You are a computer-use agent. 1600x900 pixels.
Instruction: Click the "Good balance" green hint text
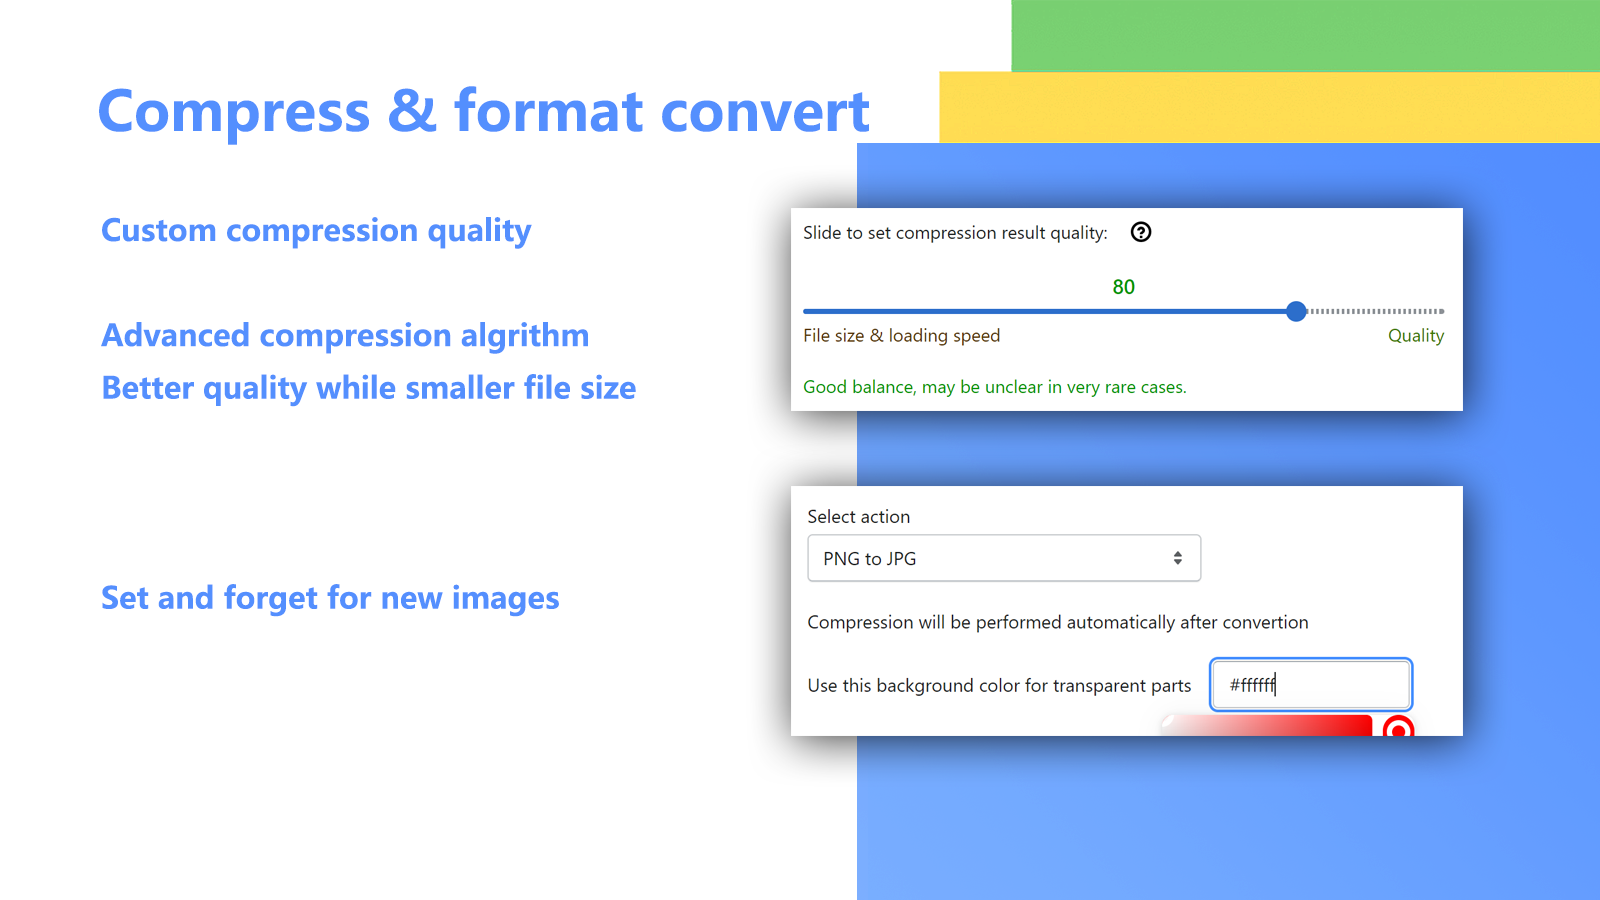994,387
